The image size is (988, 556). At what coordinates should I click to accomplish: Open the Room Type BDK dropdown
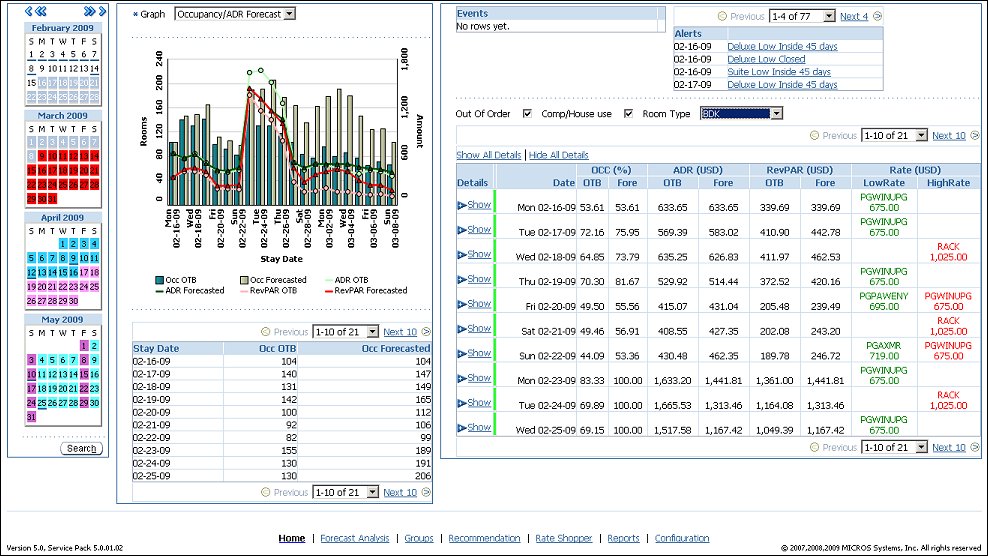(741, 114)
